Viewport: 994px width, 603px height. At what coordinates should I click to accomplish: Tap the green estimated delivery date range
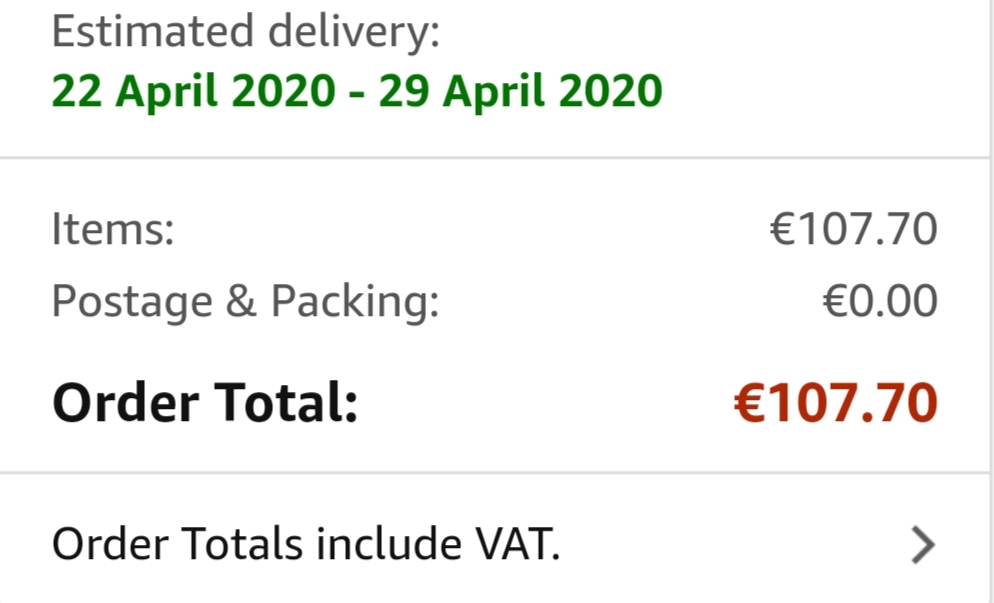click(357, 92)
